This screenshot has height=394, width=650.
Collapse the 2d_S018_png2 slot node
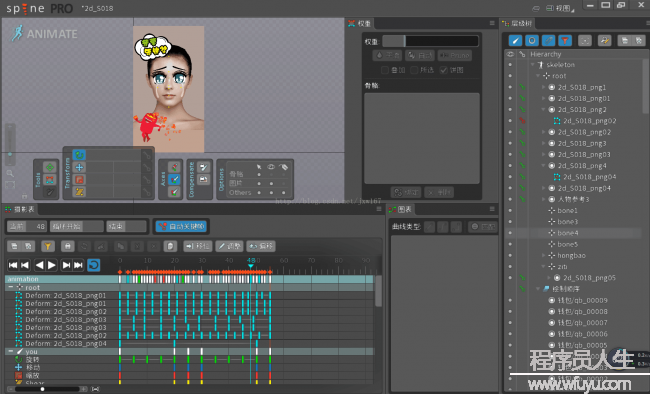[543, 109]
